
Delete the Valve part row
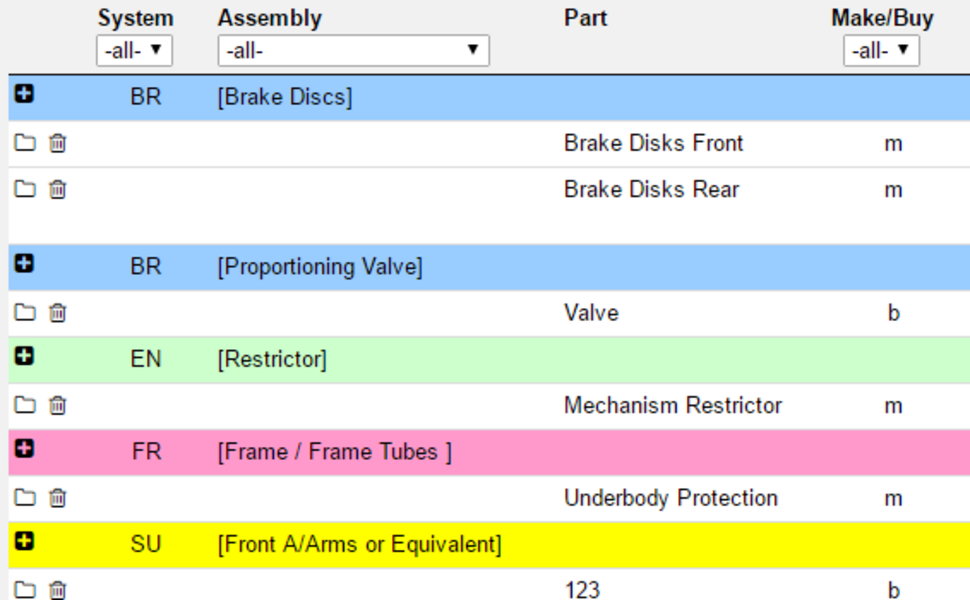[x=58, y=313]
